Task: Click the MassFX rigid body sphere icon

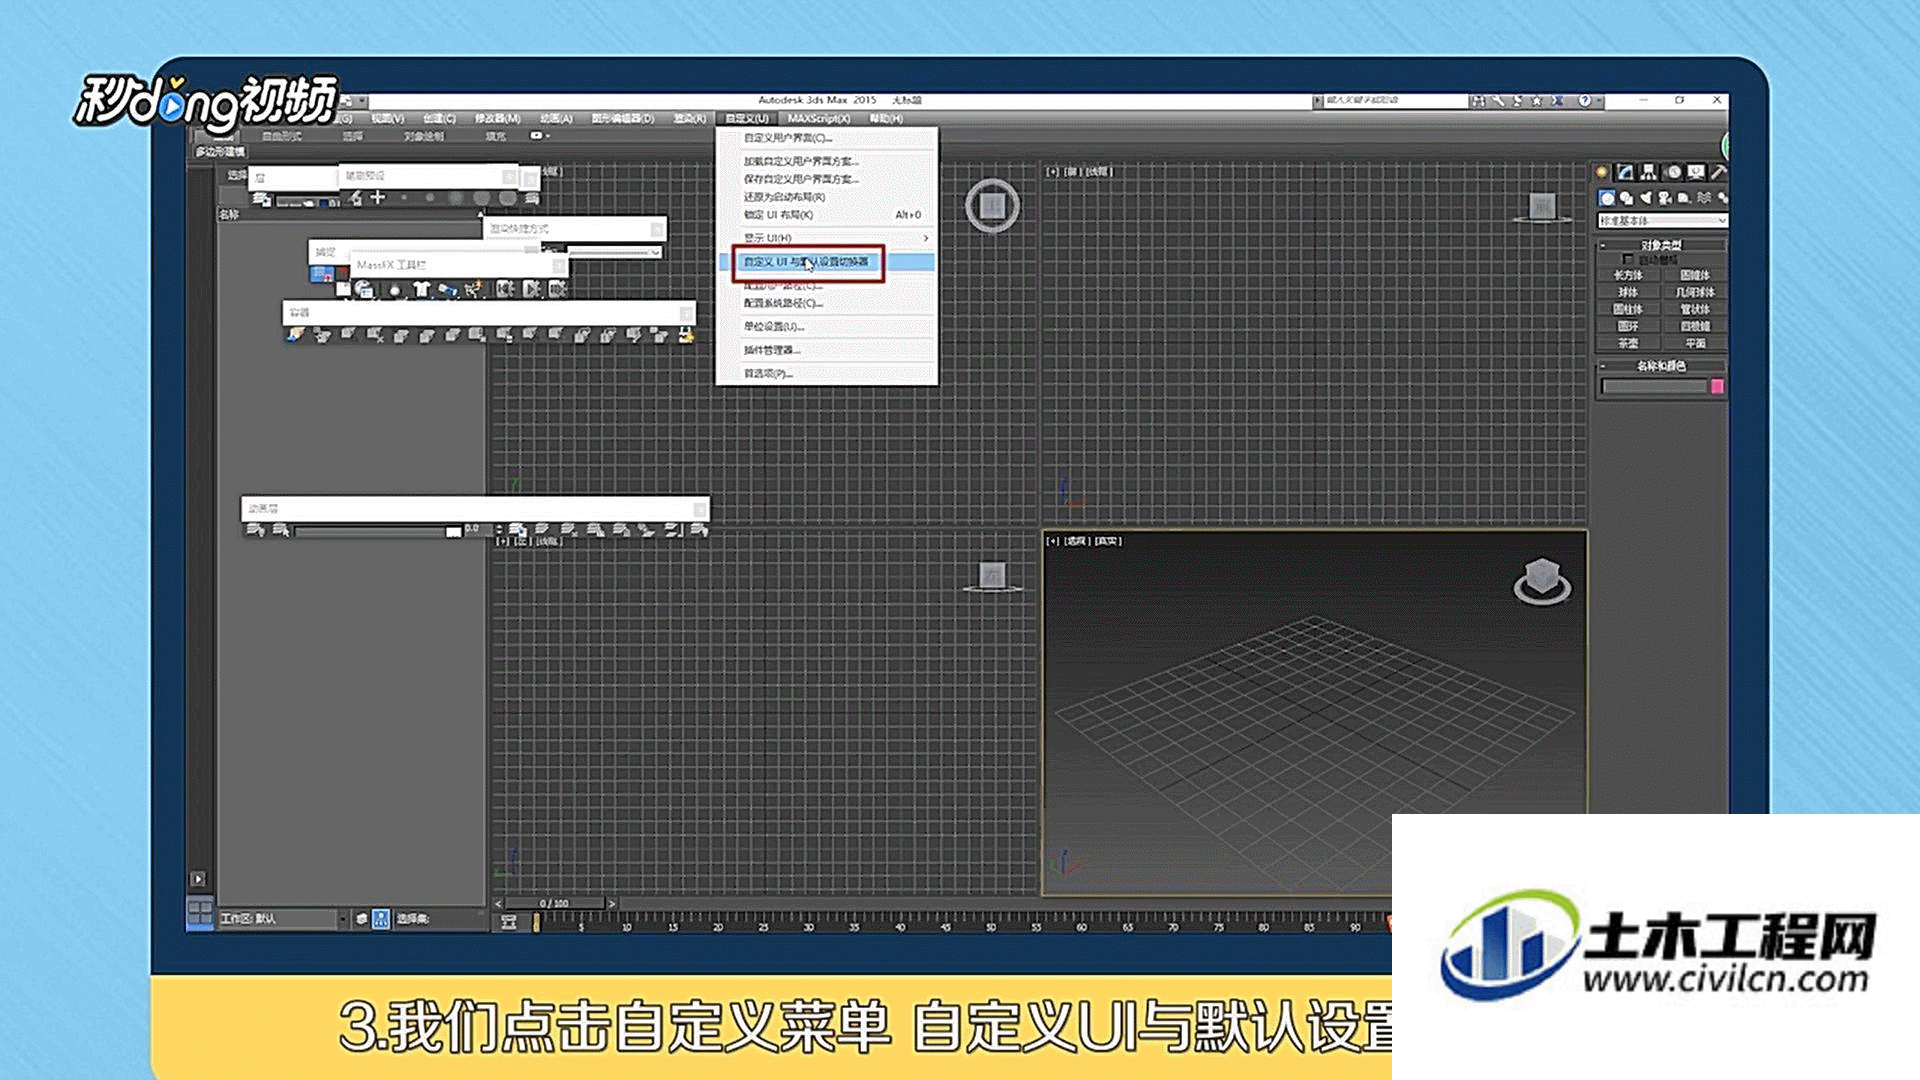Action: [x=395, y=290]
